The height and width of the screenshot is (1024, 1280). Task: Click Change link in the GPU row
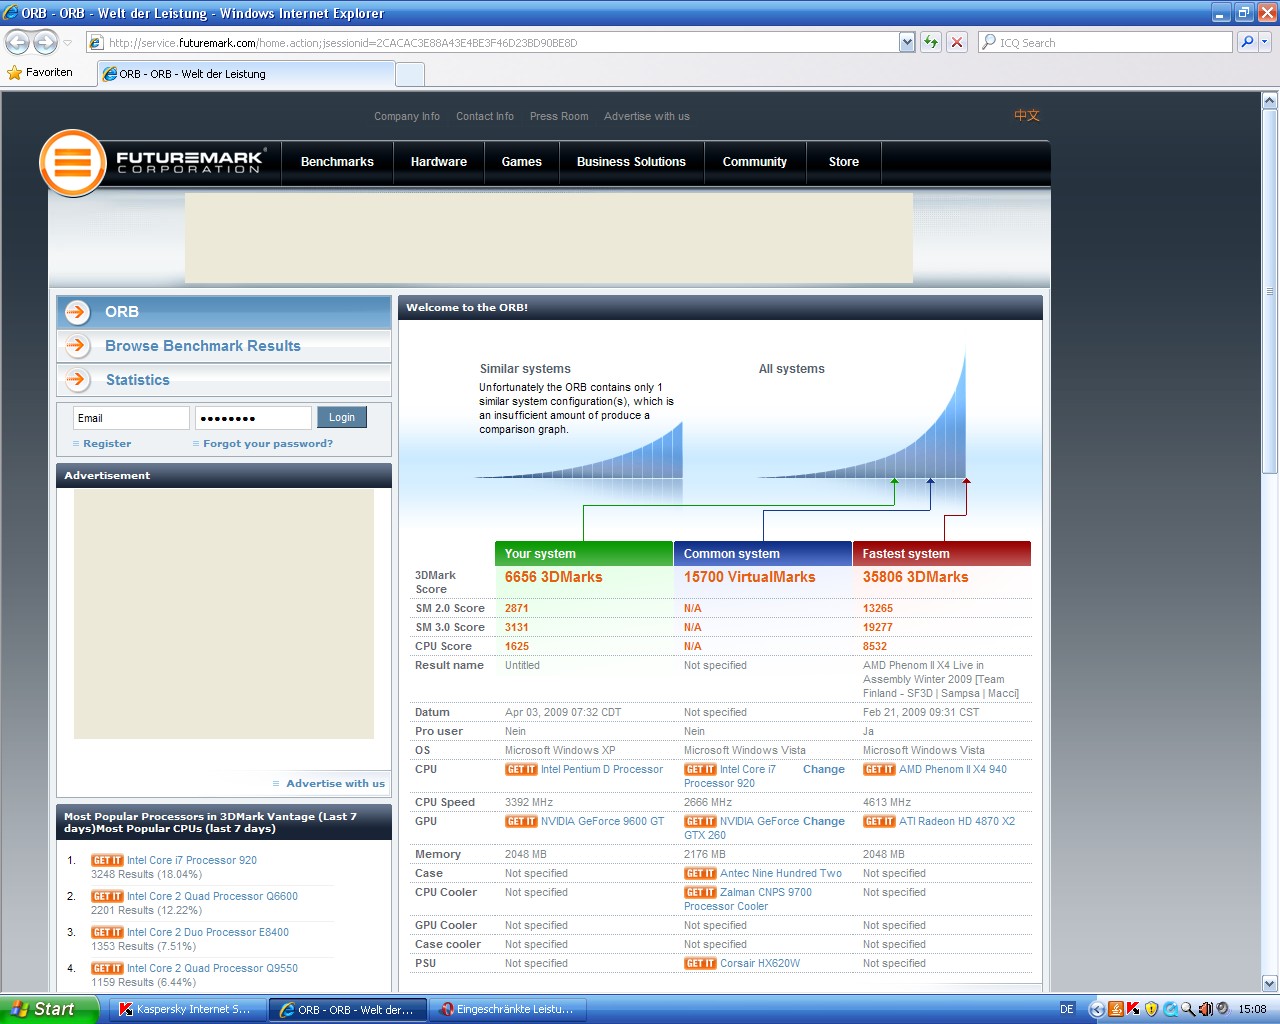(x=824, y=822)
